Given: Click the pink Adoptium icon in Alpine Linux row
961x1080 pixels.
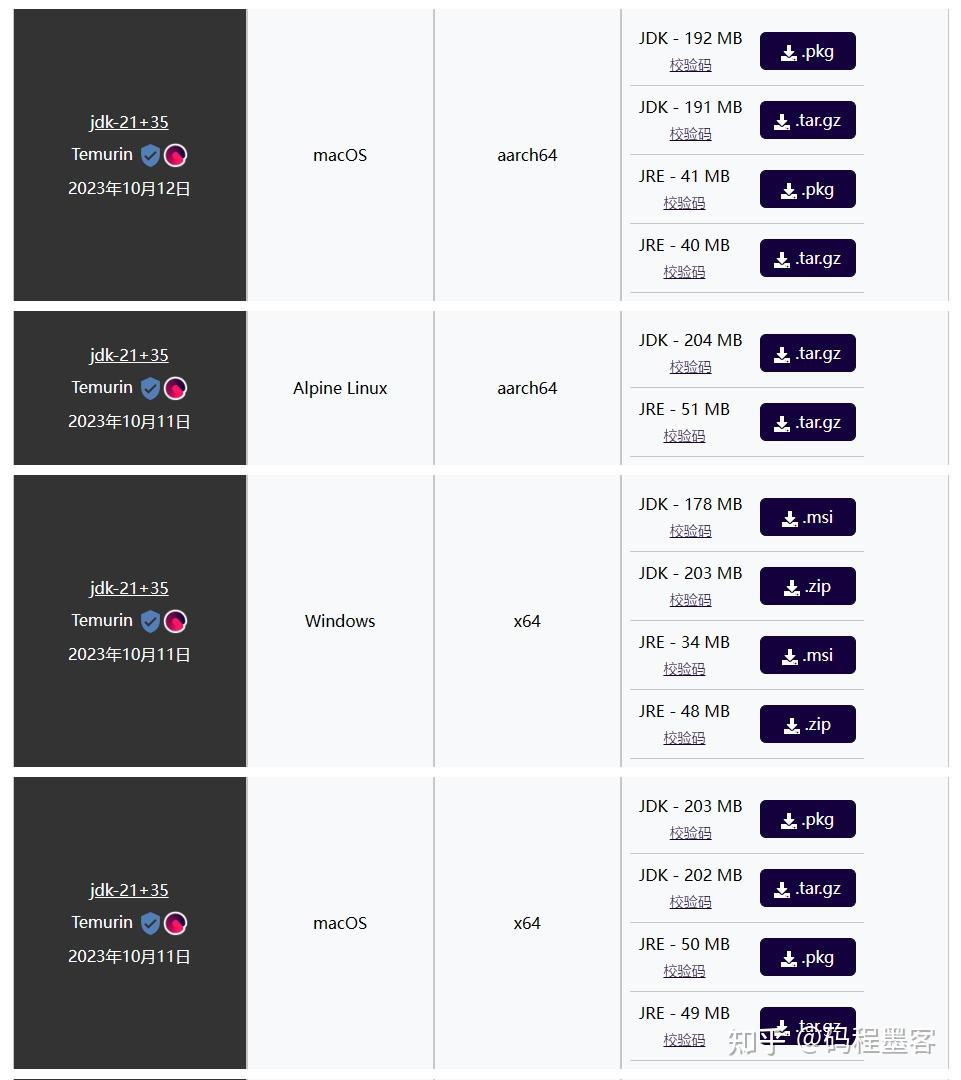Looking at the screenshot, I should [x=176, y=388].
